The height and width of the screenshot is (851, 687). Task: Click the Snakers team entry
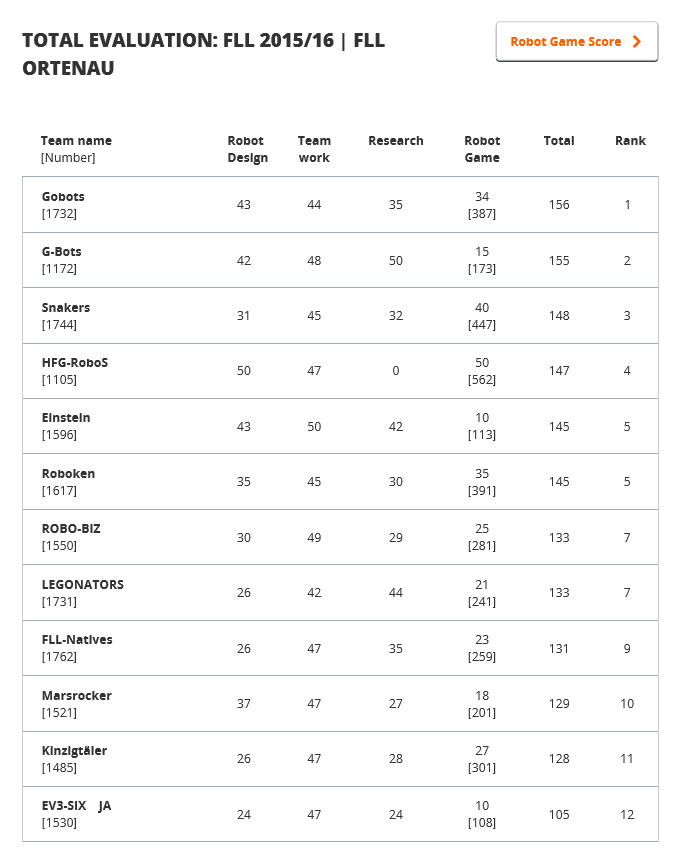point(66,308)
